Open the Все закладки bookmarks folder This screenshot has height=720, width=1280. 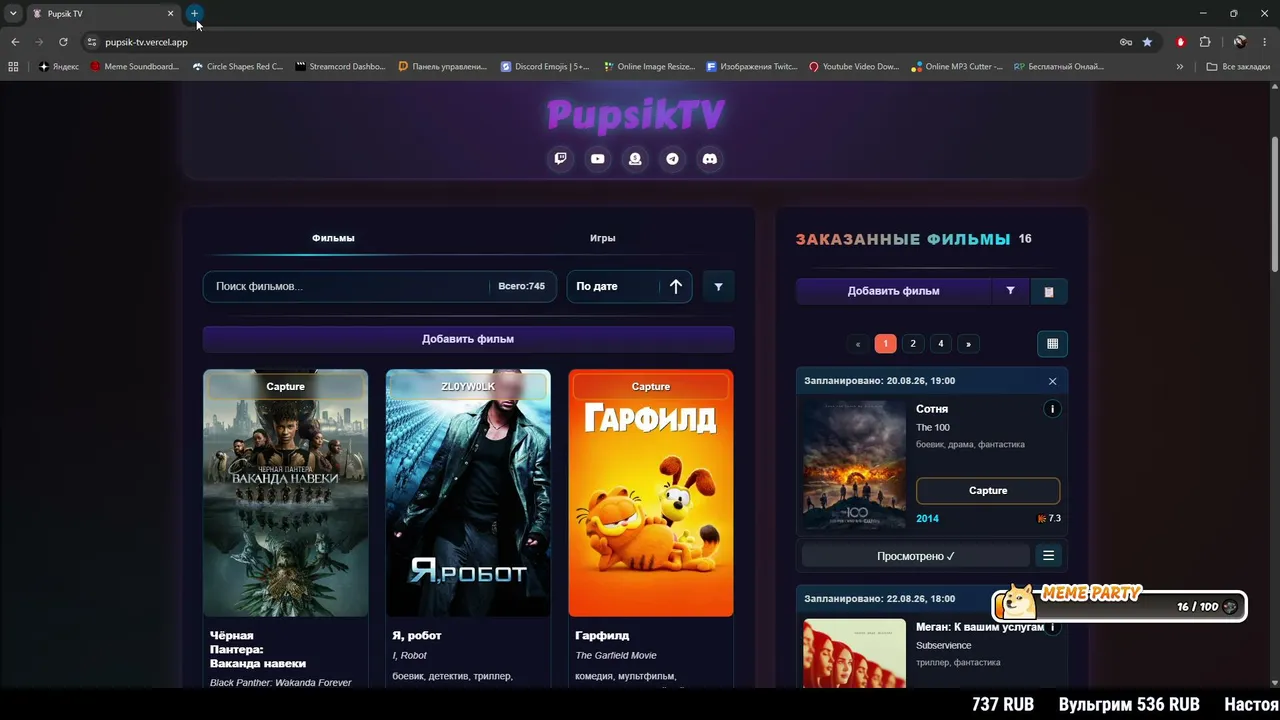(1238, 67)
